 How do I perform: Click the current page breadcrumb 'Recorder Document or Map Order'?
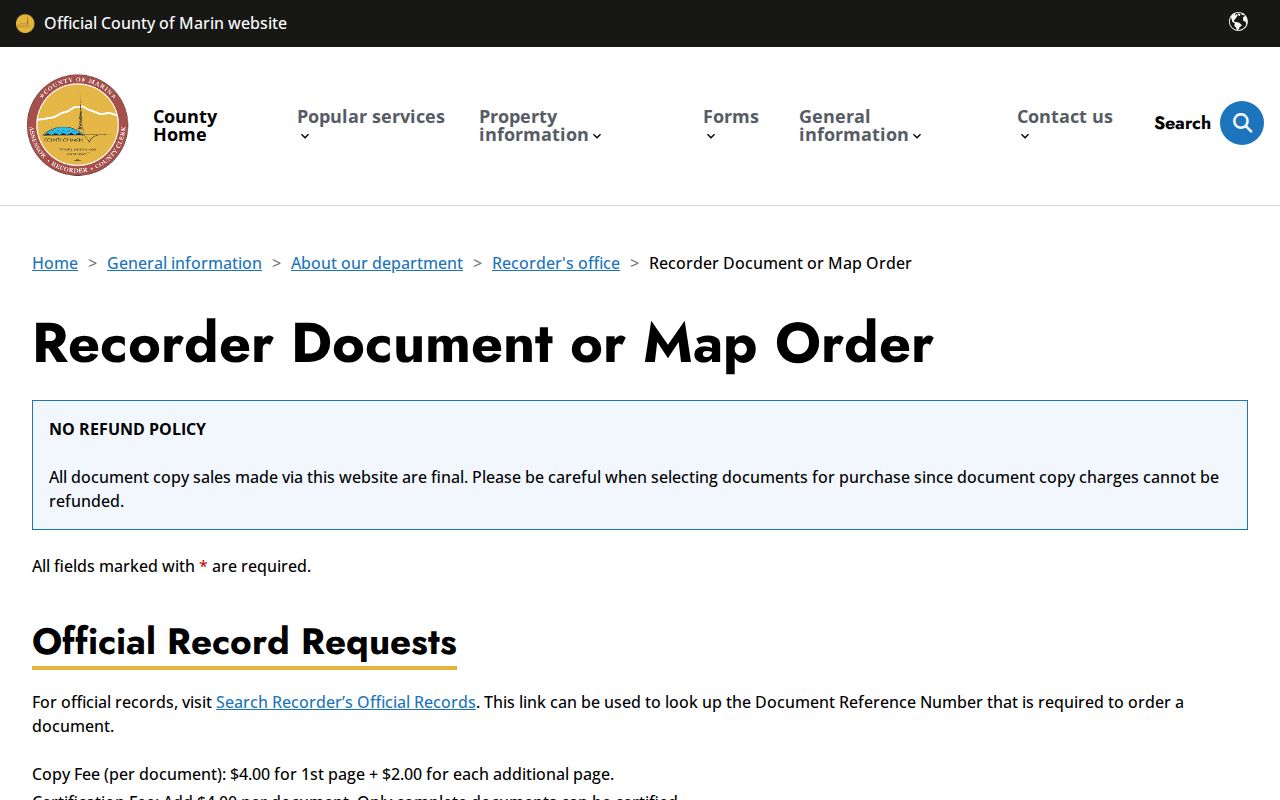click(x=780, y=263)
